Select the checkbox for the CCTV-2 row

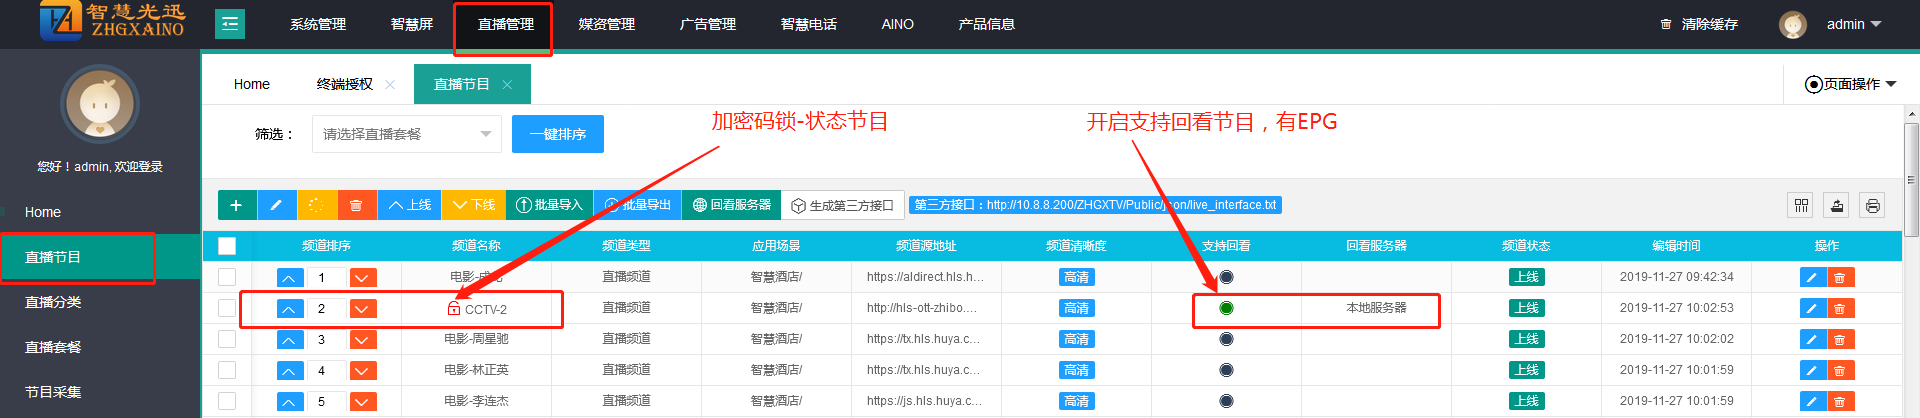[227, 308]
